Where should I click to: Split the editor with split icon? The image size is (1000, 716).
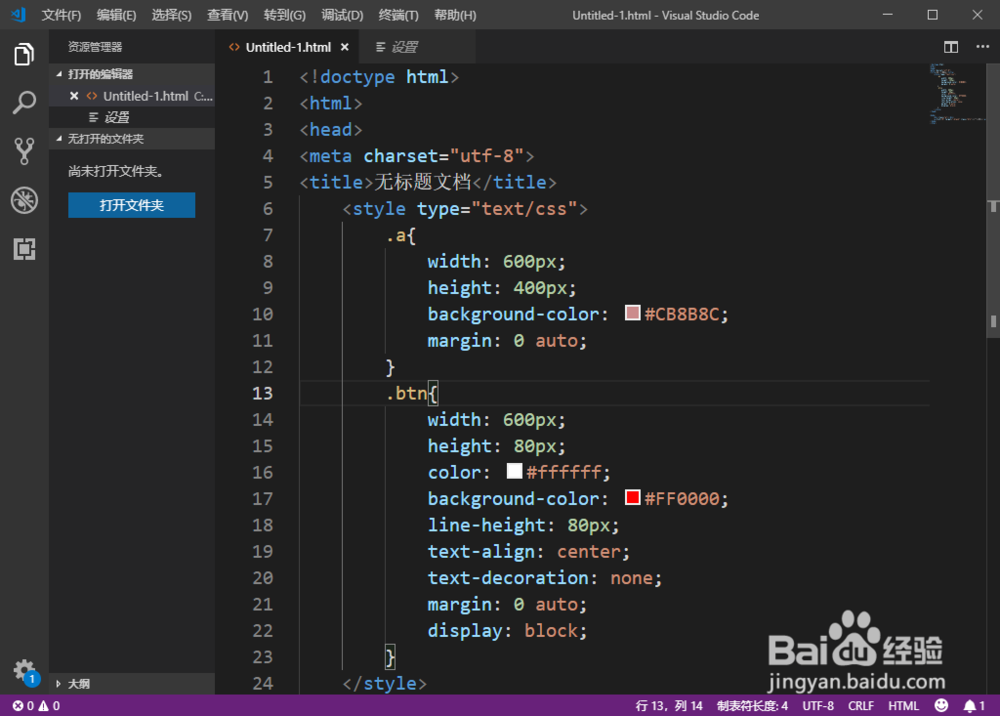950,47
